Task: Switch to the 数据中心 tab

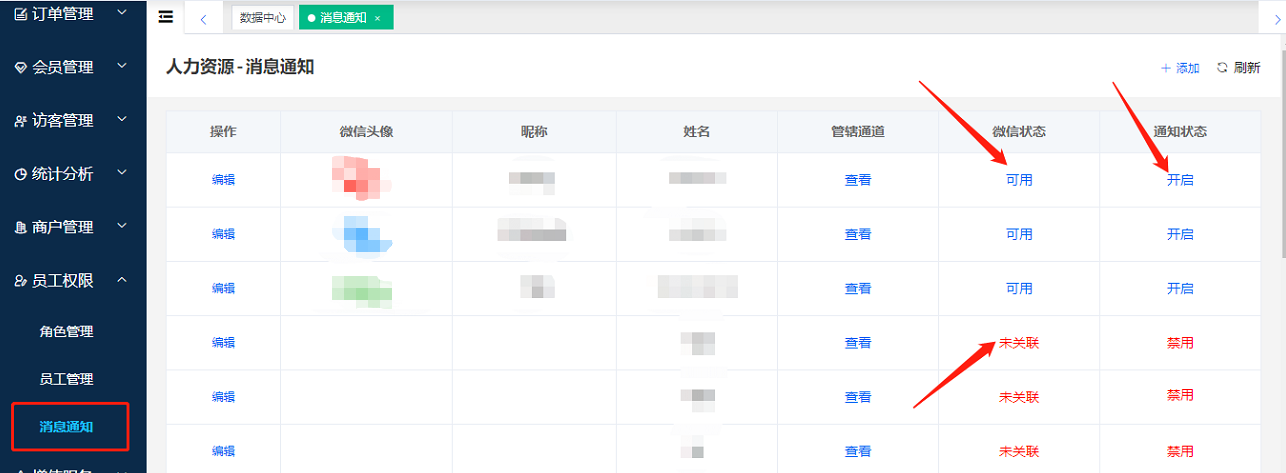Action: (263, 18)
